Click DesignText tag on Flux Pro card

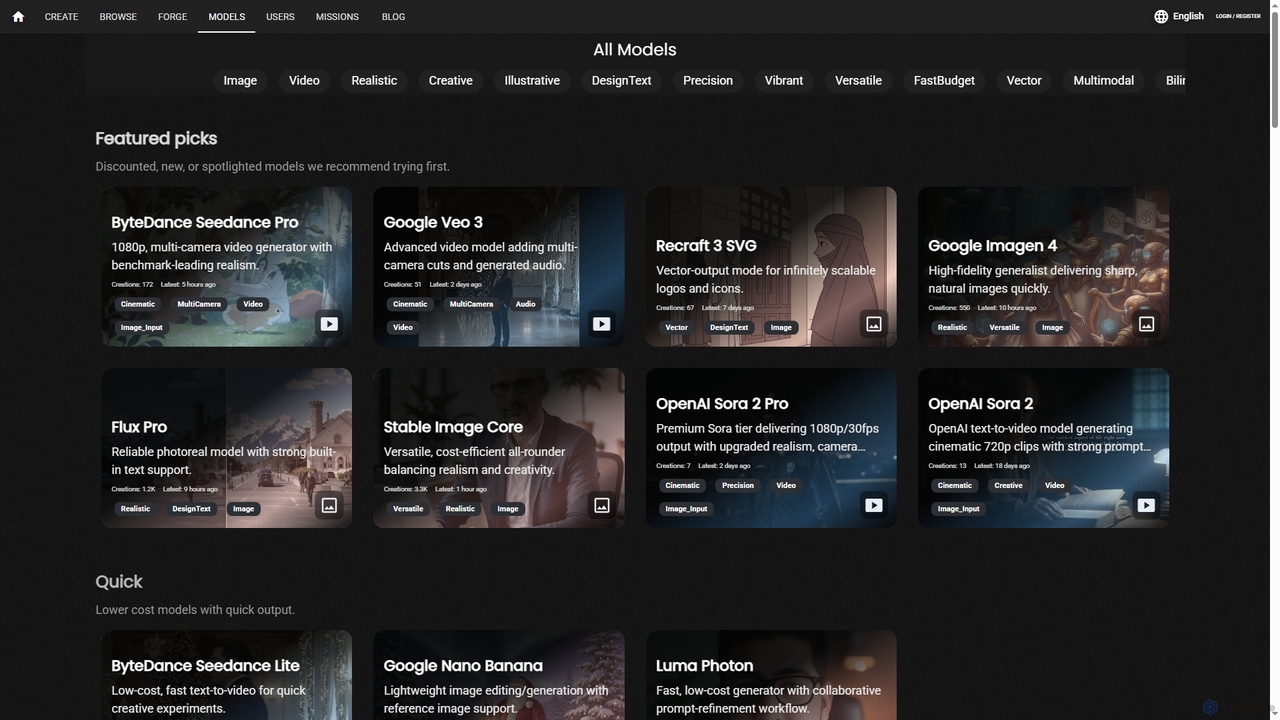191,509
